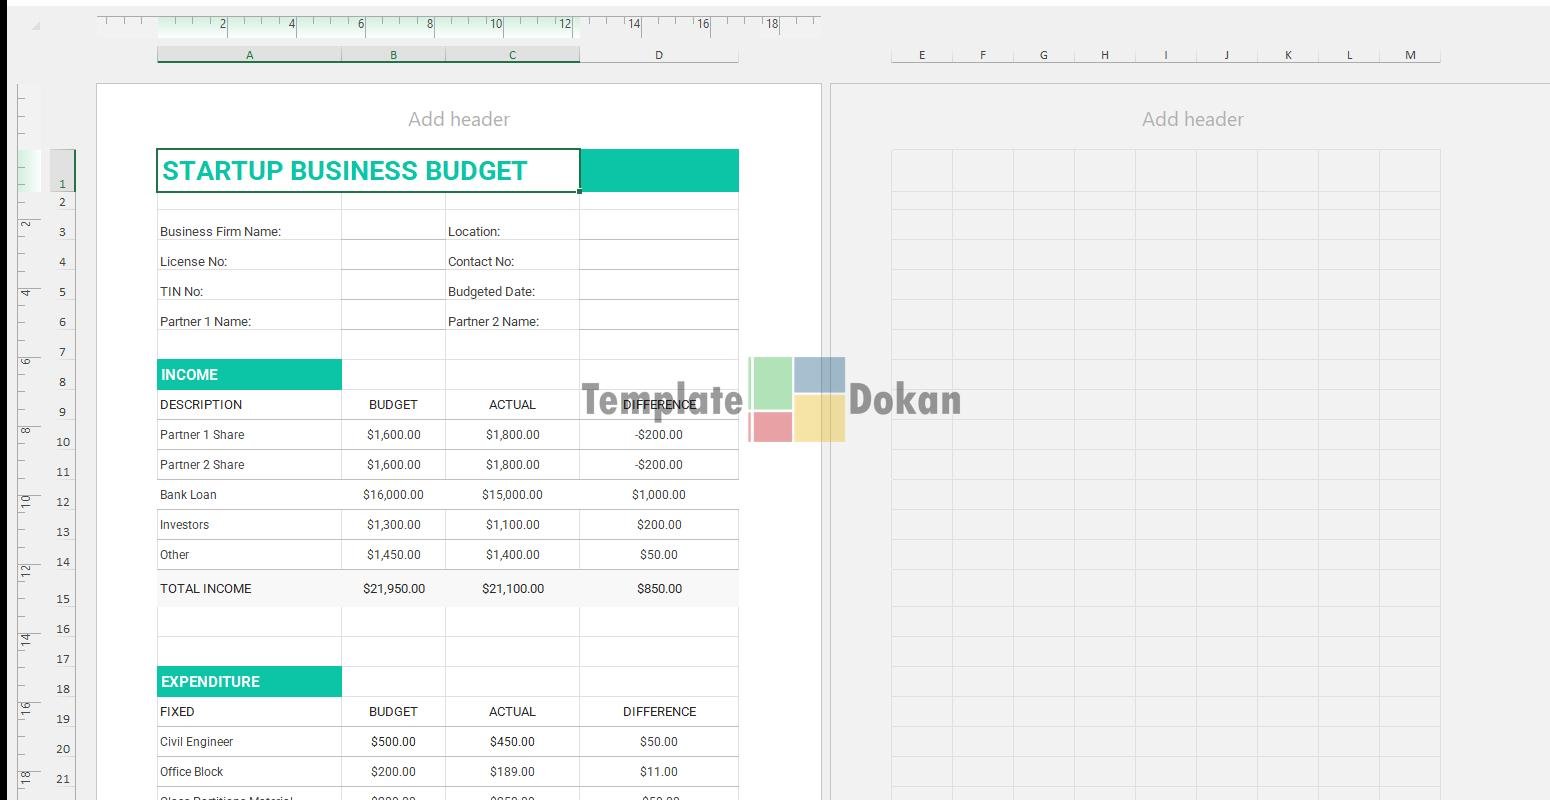Click the Select All corner triangle

pos(36,26)
